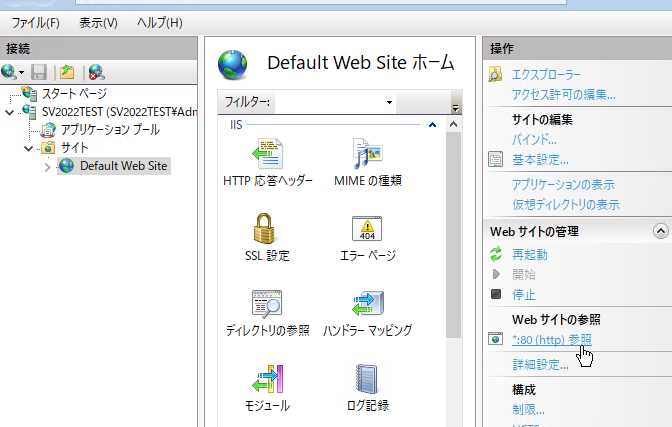Click the 再起動 link
Image resolution: width=672 pixels, height=427 pixels.
tap(530, 254)
